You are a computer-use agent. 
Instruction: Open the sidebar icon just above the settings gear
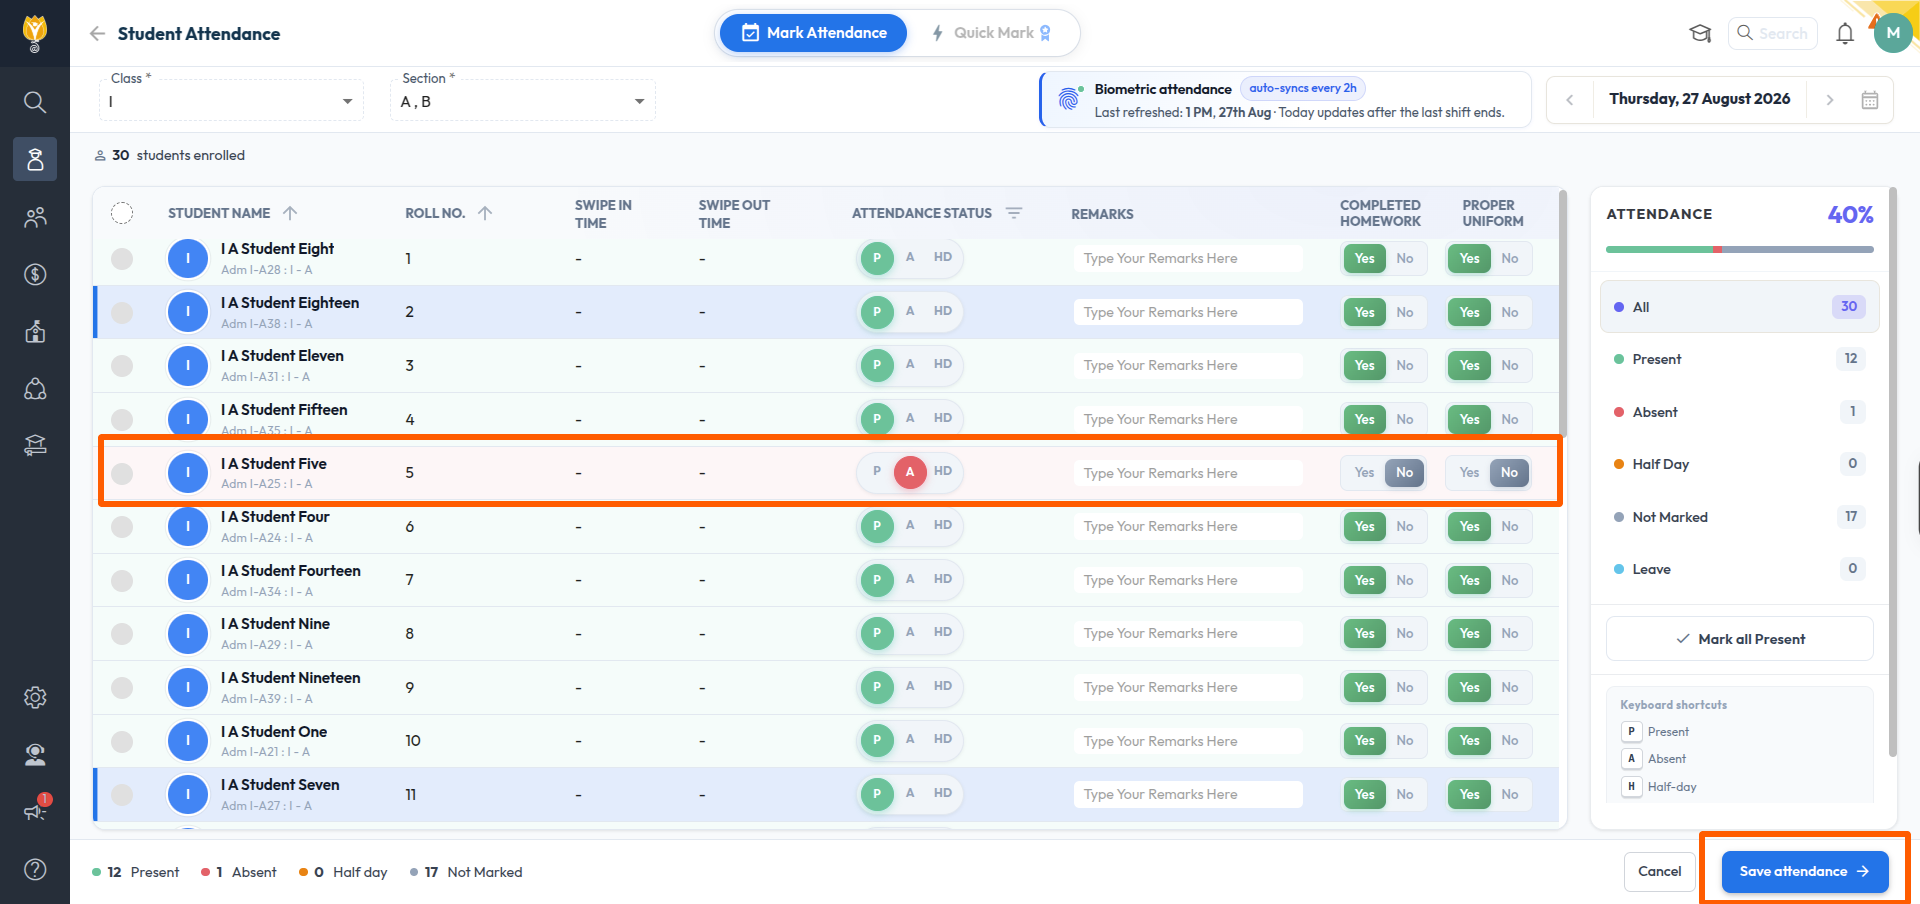tap(35, 446)
